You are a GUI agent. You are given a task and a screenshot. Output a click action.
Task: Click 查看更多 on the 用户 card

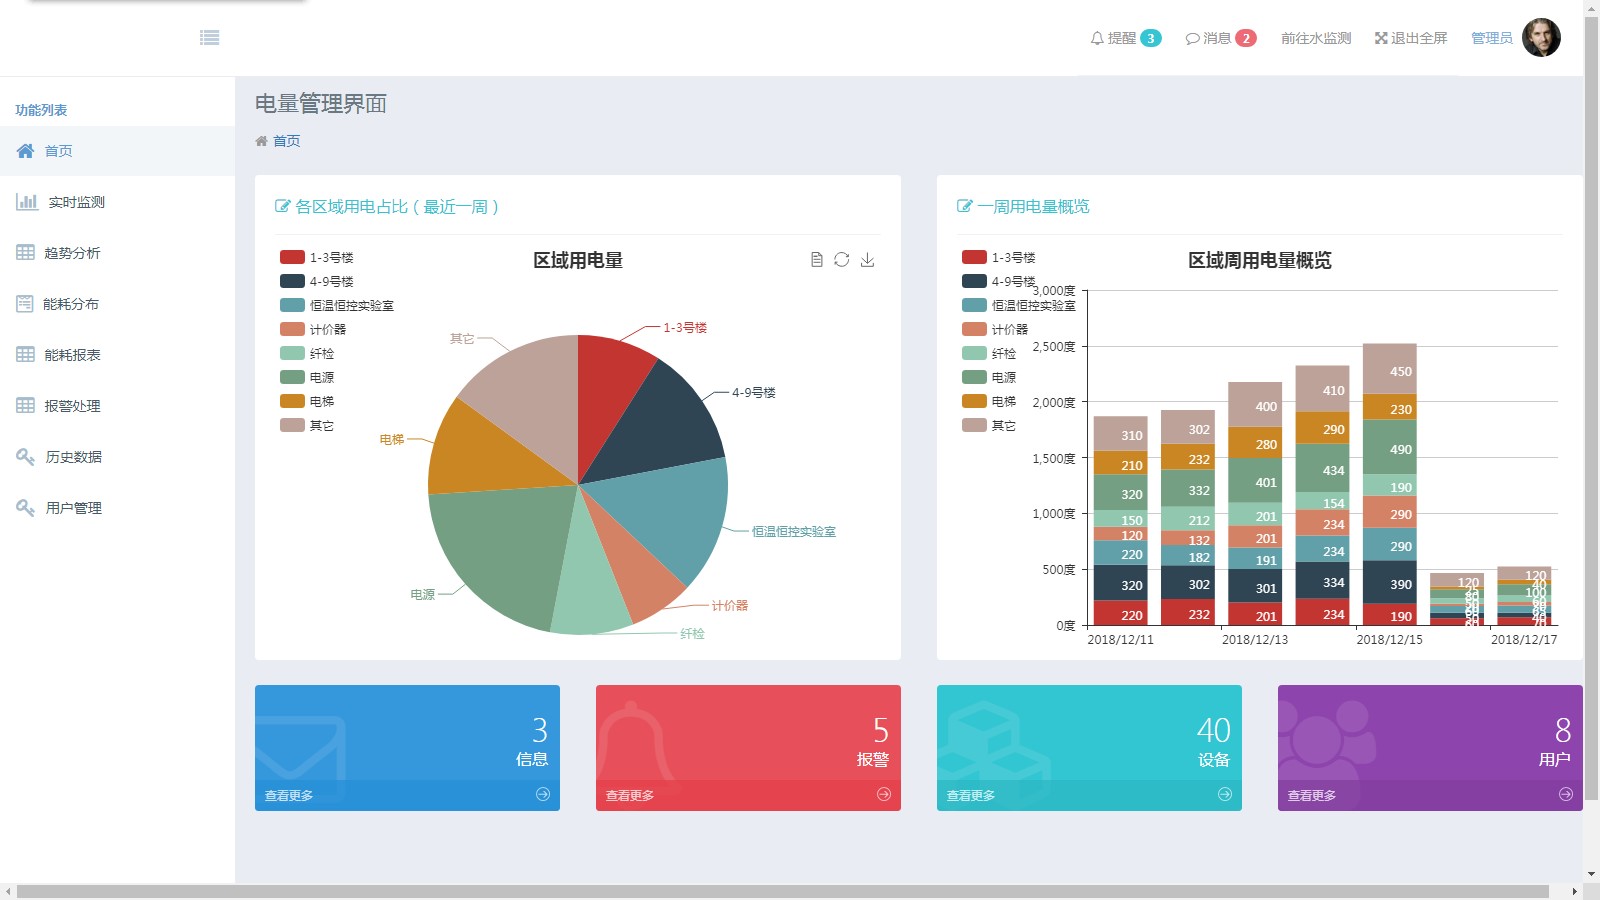1312,795
